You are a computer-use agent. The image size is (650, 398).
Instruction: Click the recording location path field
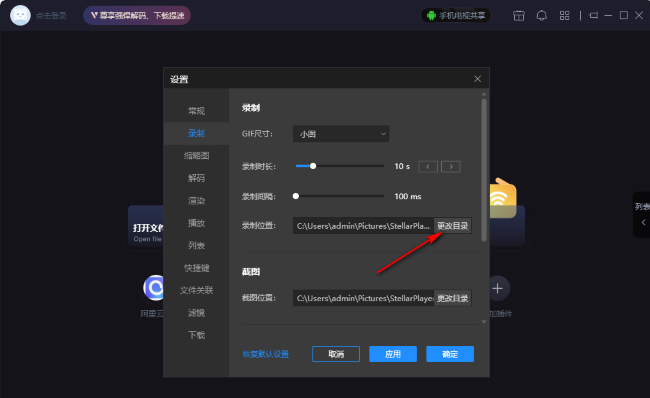(364, 226)
